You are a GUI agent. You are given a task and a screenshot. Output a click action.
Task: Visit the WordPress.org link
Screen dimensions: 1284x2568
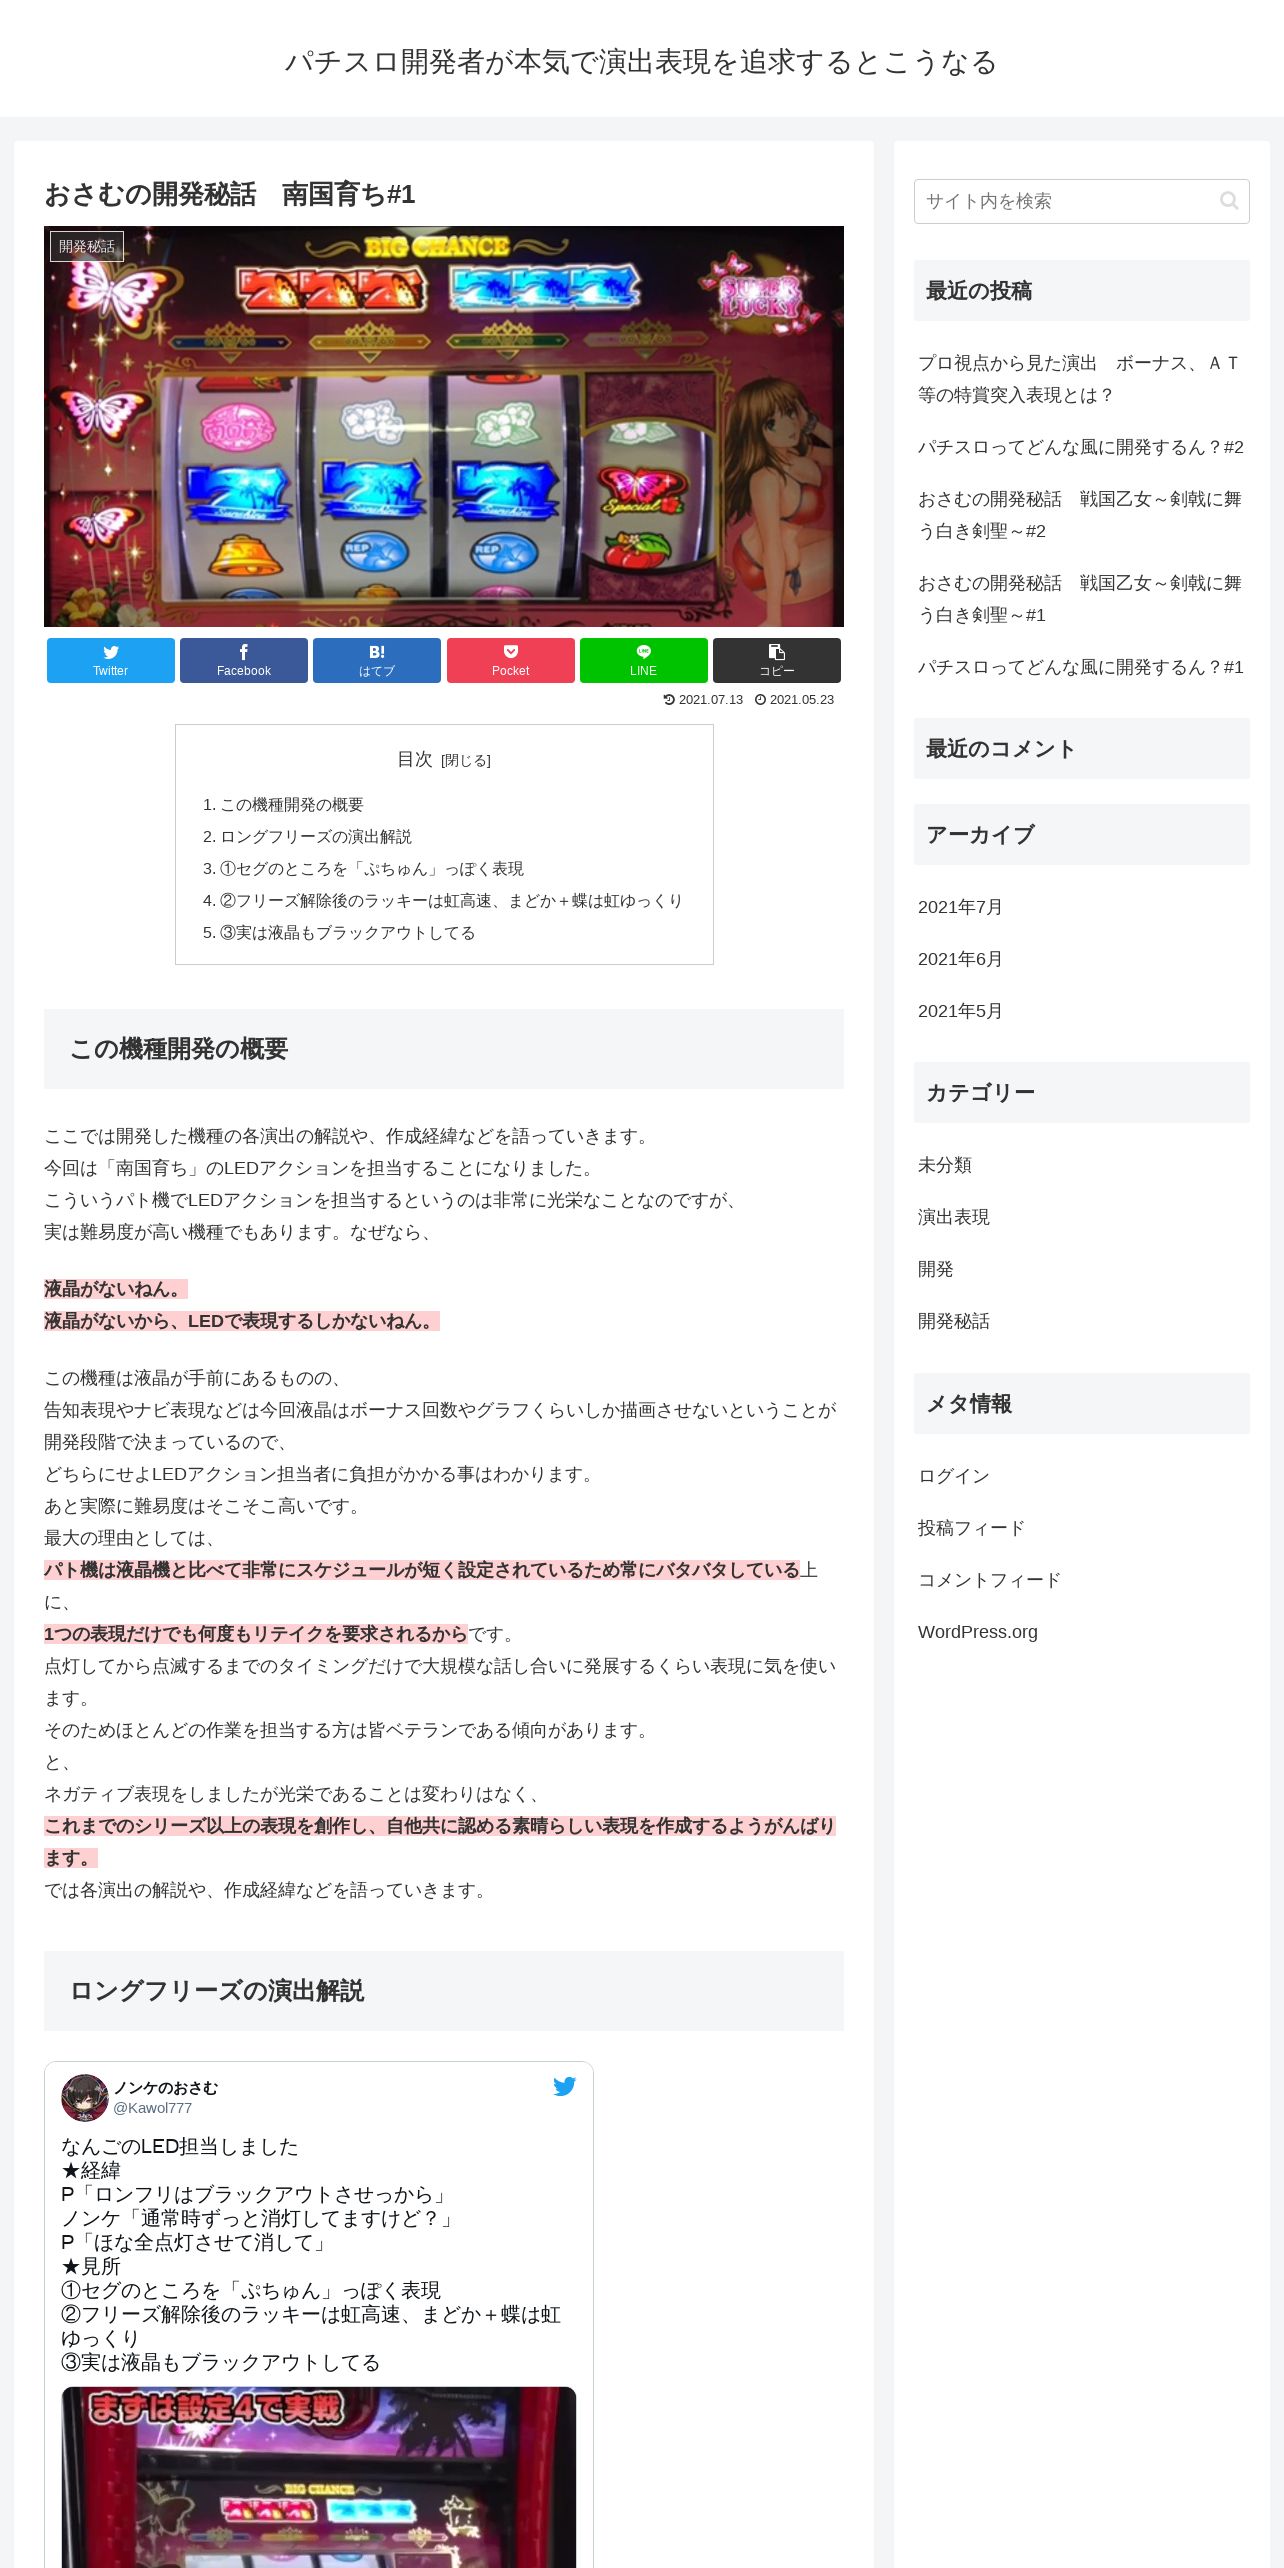point(978,1632)
